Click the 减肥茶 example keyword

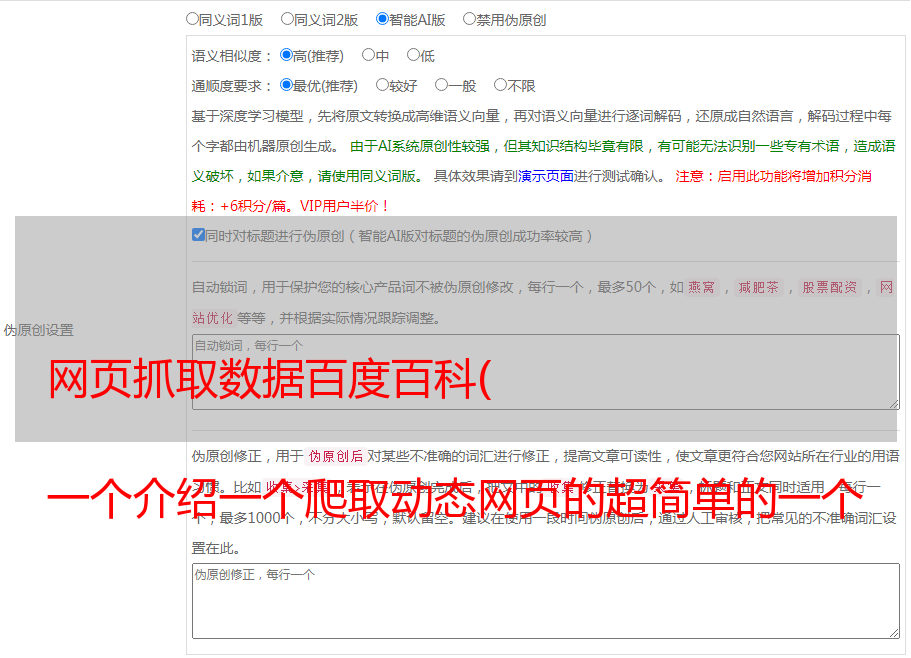click(x=759, y=287)
